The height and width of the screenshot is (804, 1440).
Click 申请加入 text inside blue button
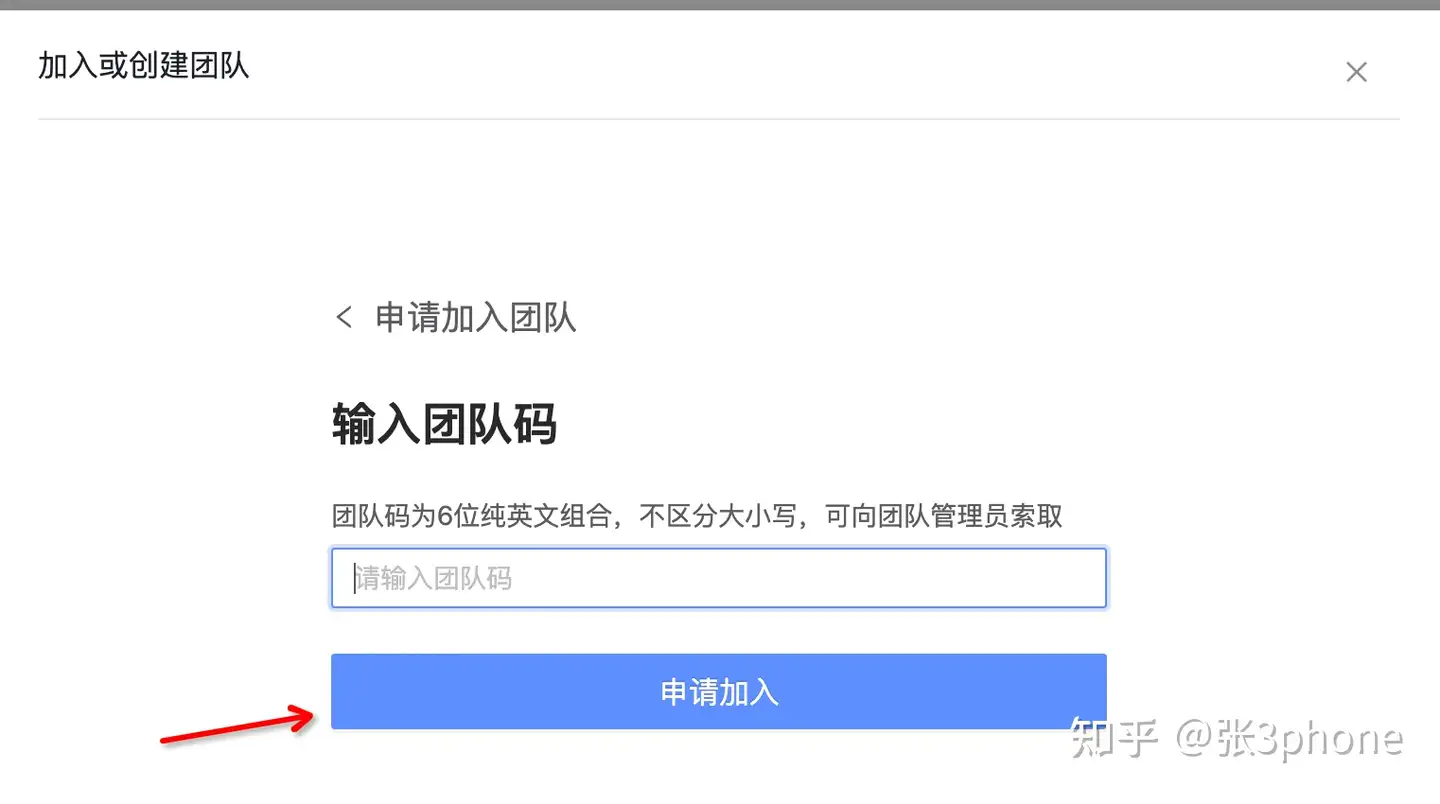coord(719,692)
